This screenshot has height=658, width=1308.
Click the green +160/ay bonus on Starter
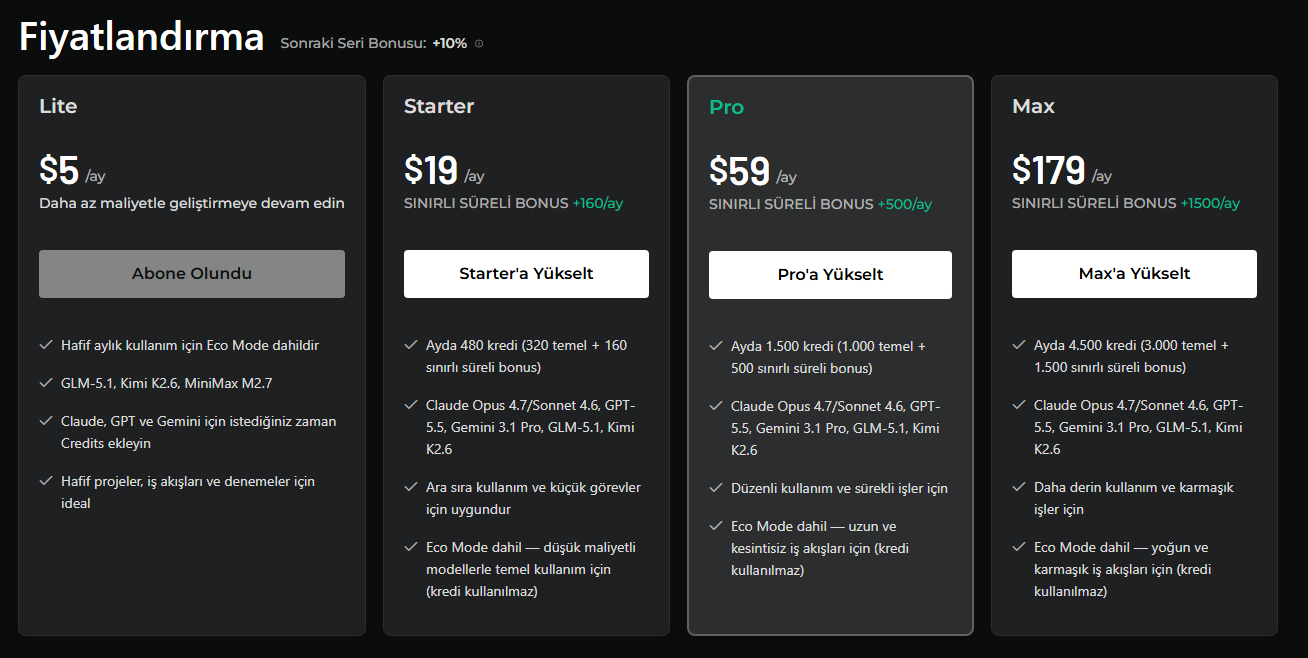click(598, 203)
